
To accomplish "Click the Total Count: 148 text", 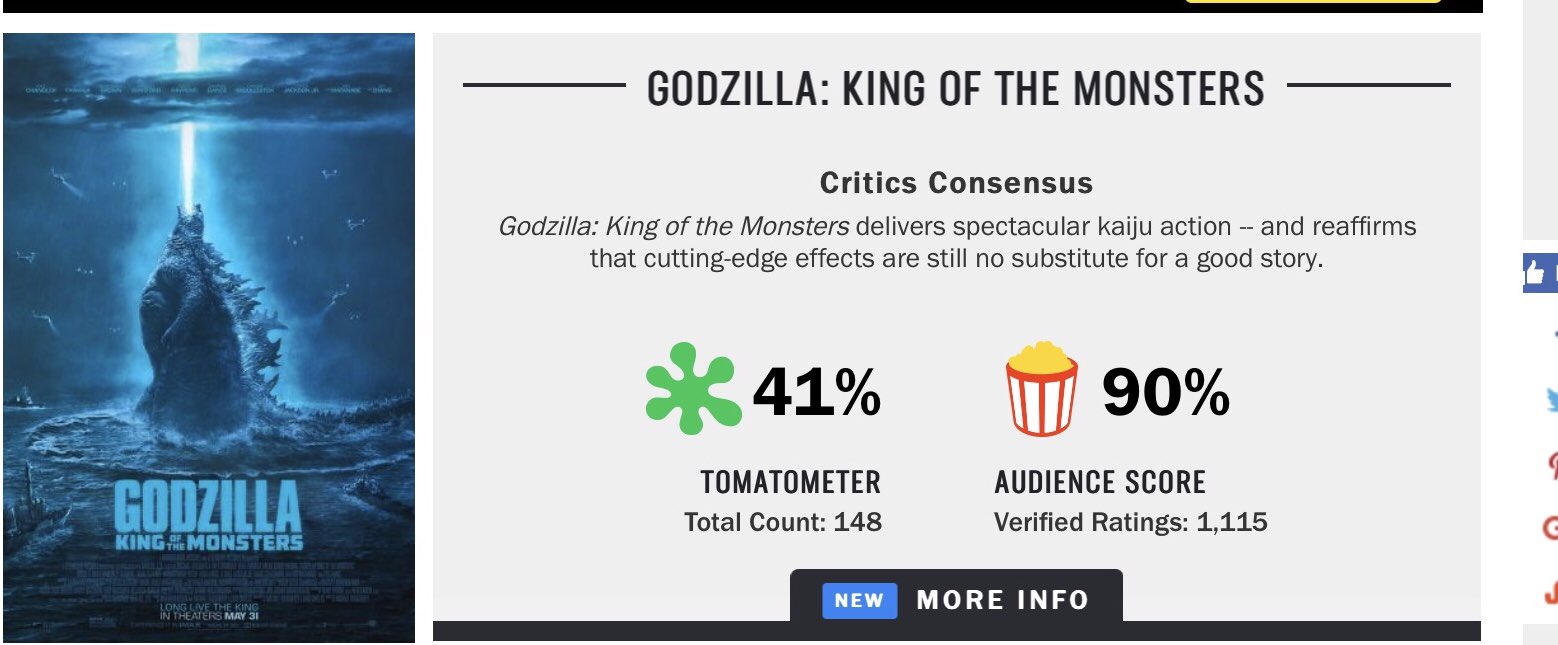I will (x=783, y=522).
